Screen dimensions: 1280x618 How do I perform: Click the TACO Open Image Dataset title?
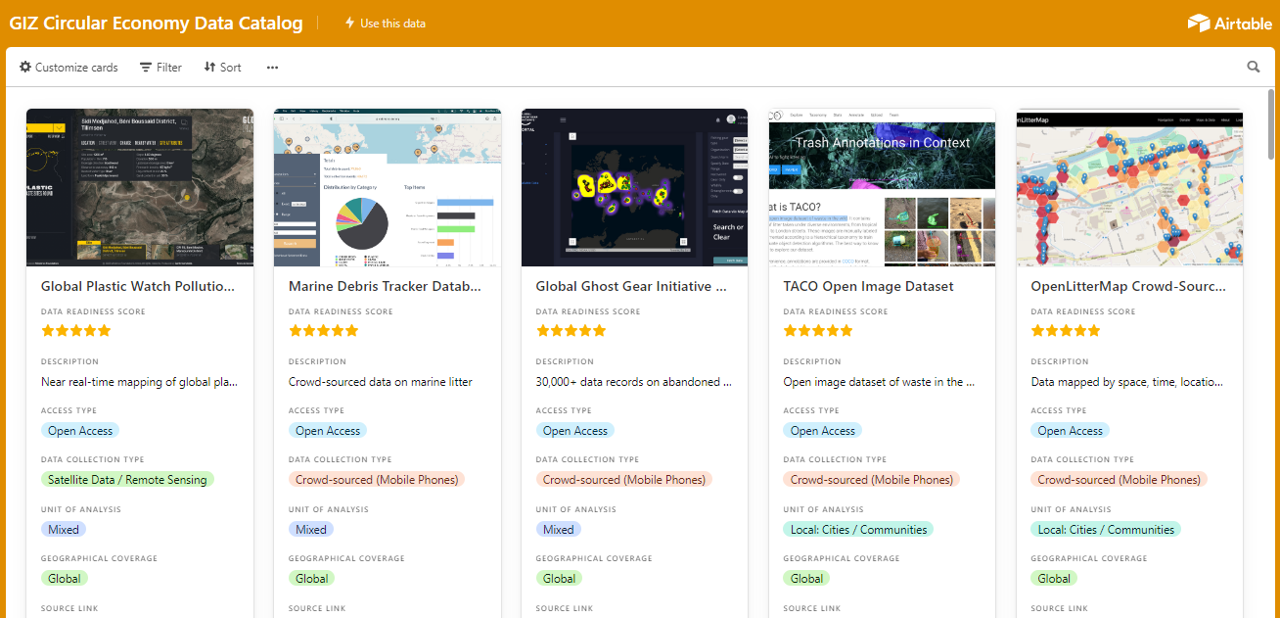(x=868, y=286)
